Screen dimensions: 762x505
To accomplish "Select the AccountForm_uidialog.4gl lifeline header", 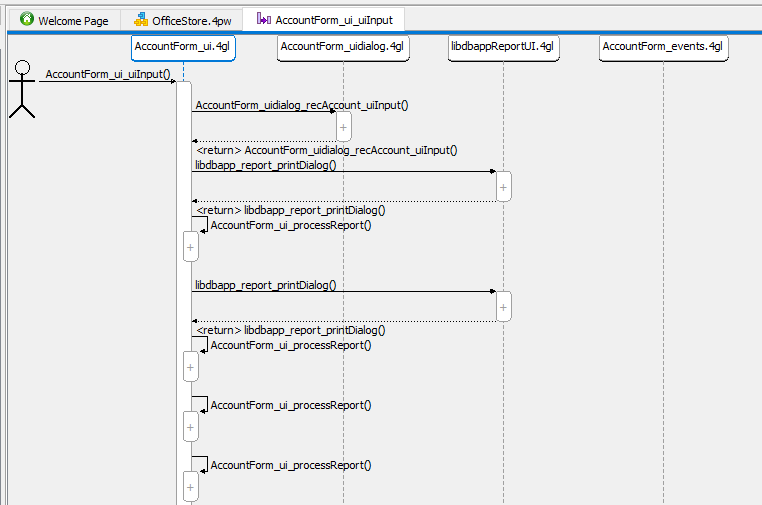I will pyautogui.click(x=343, y=48).
